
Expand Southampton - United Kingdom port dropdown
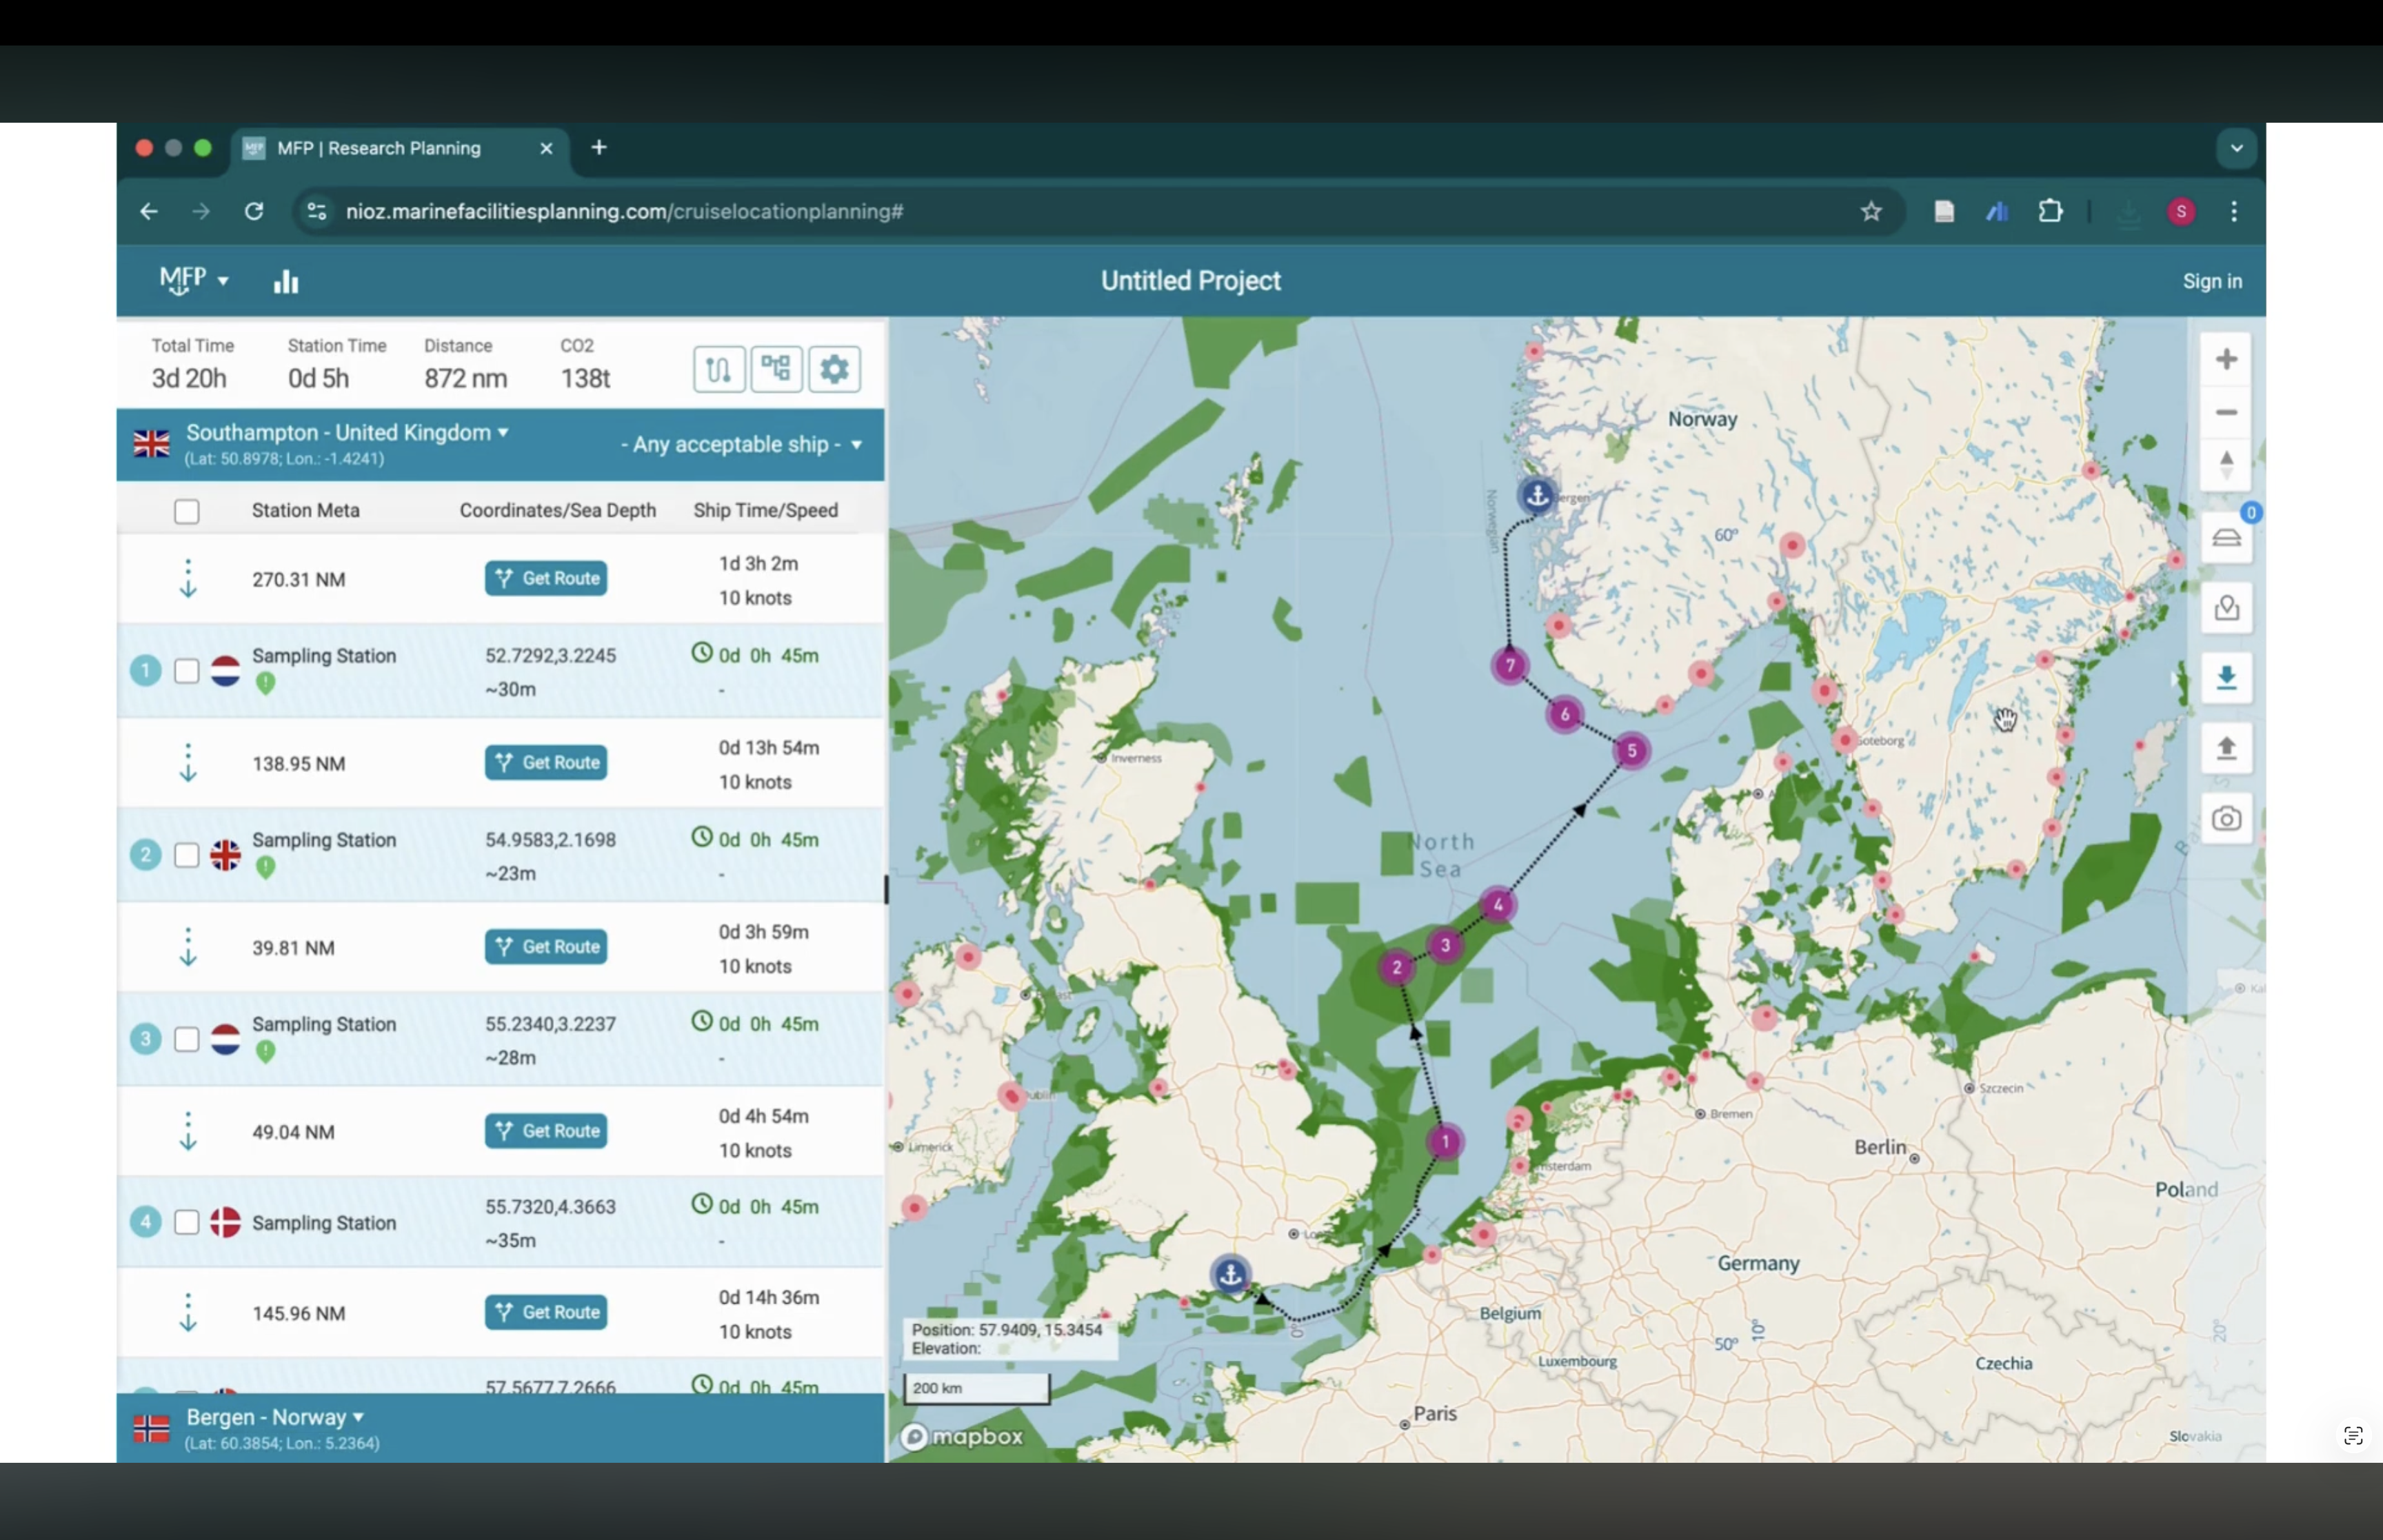click(348, 433)
